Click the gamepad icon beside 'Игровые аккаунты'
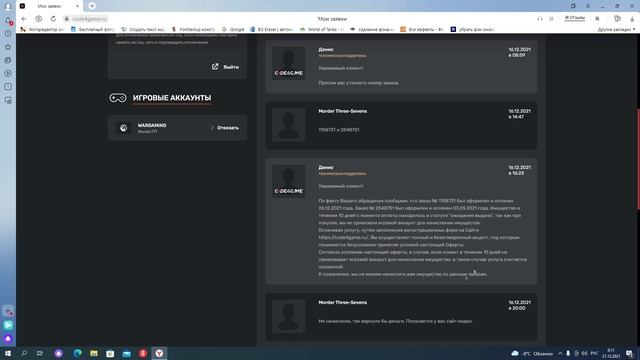 pyautogui.click(x=118, y=98)
